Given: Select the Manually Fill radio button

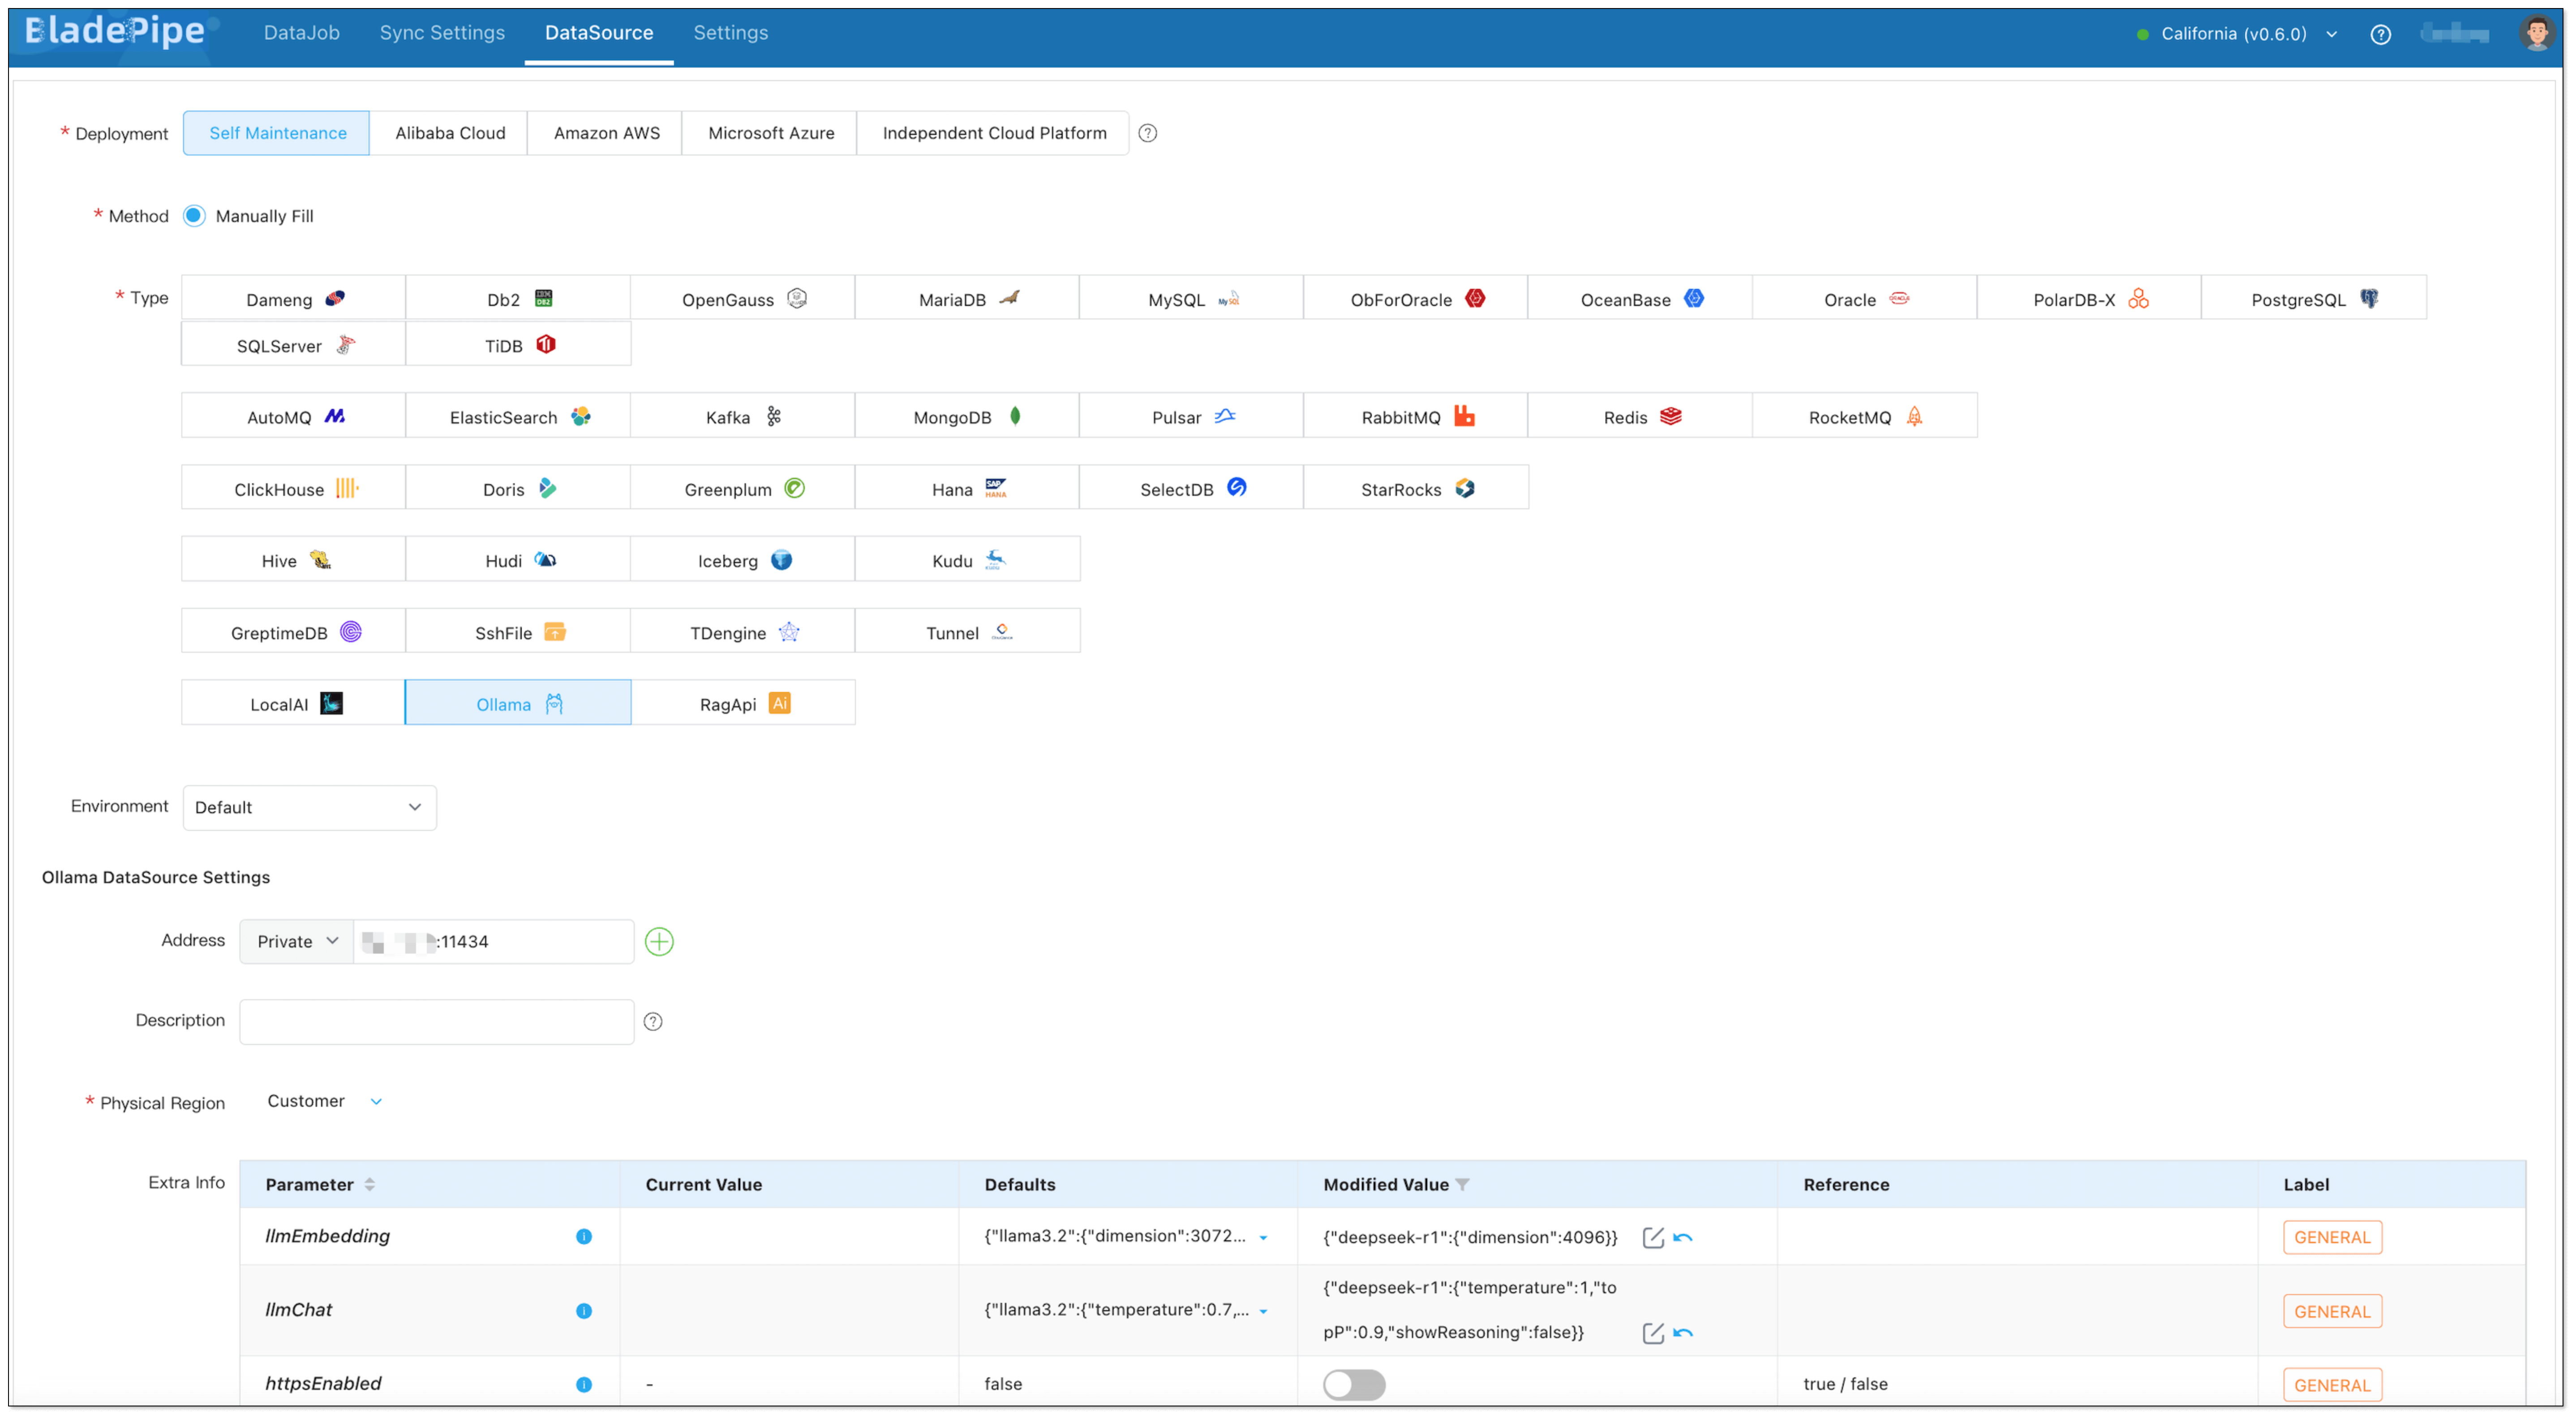Looking at the screenshot, I should pos(194,216).
